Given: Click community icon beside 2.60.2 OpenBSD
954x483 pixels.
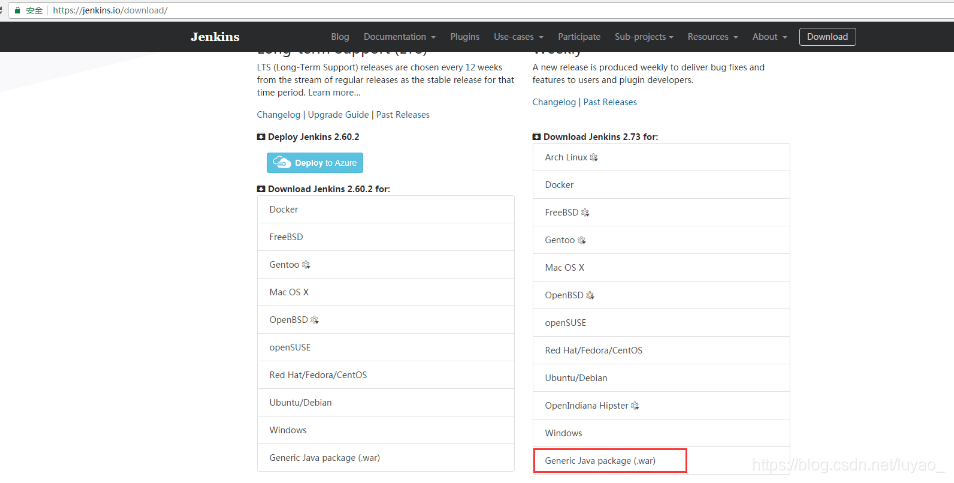Looking at the screenshot, I should 314,319.
